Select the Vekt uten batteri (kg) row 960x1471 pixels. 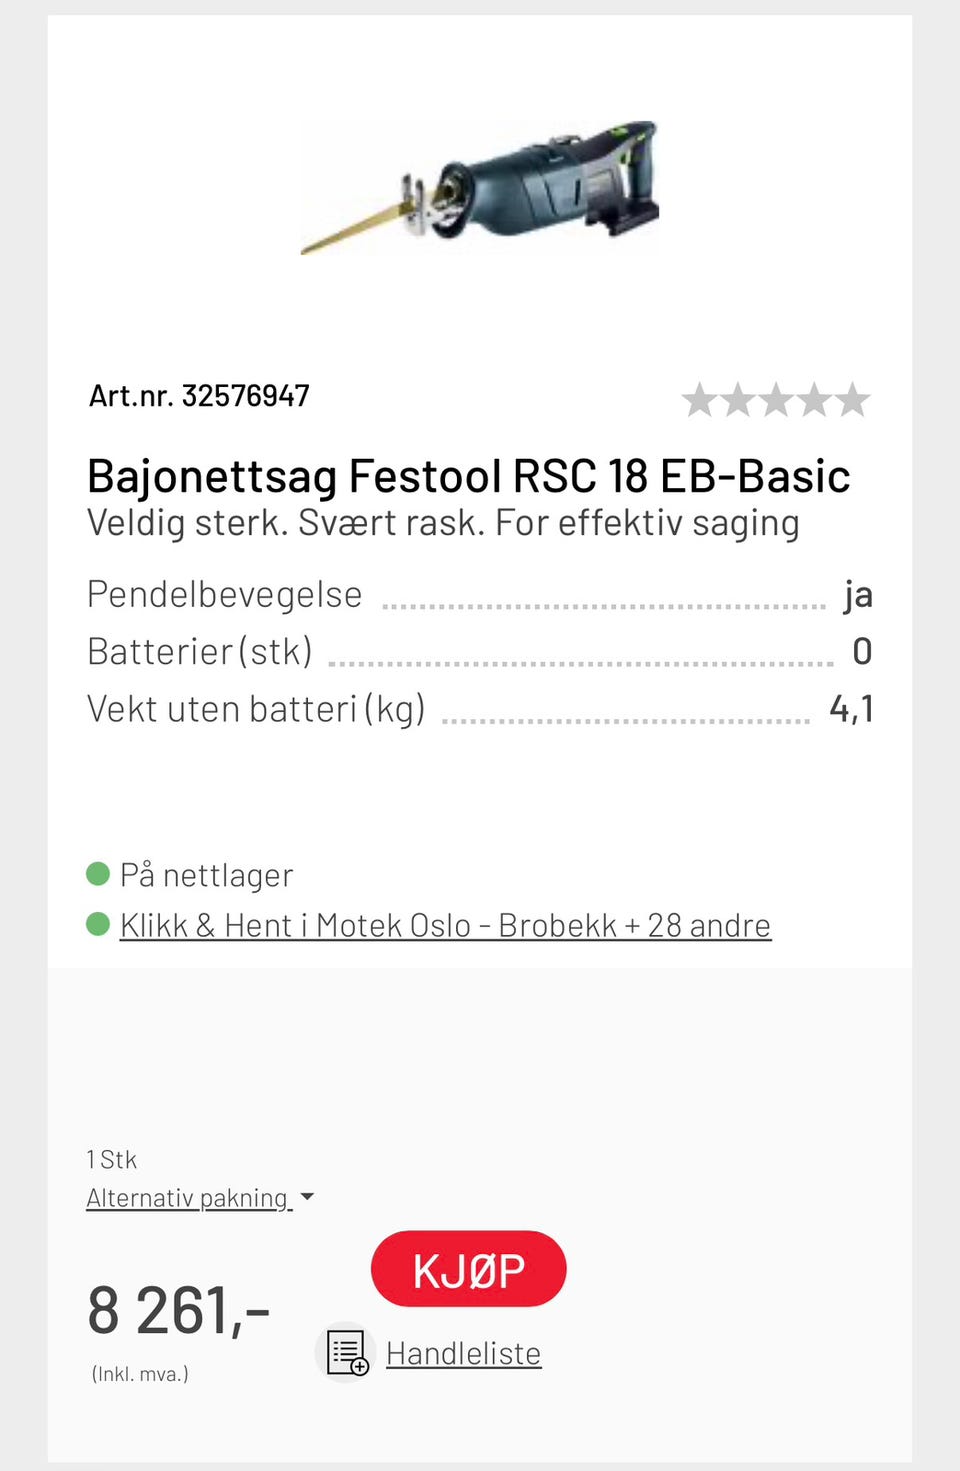pyautogui.click(x=479, y=709)
